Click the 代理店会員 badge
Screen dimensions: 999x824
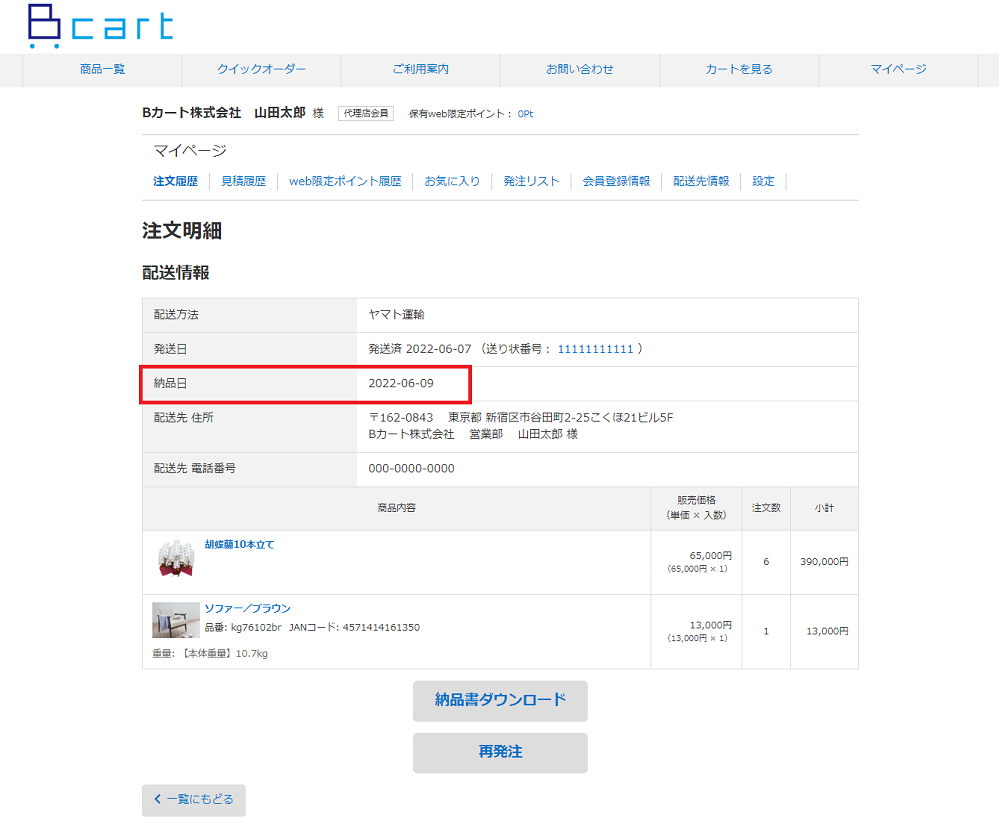(x=366, y=113)
